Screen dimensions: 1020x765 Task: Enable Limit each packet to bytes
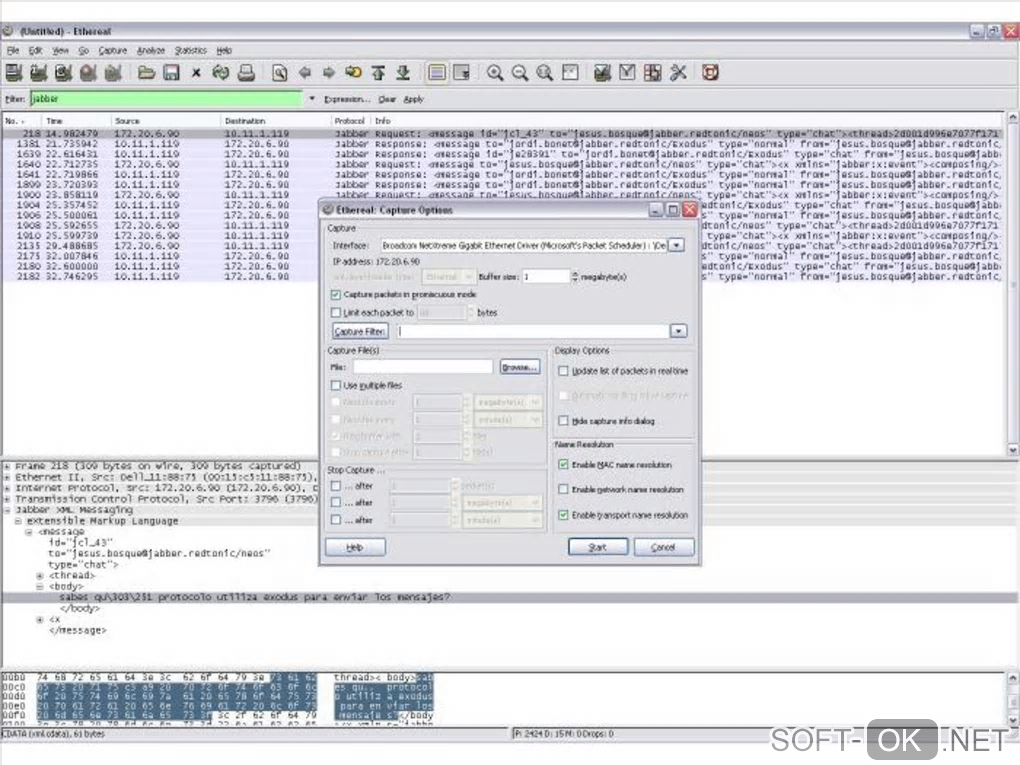point(336,313)
